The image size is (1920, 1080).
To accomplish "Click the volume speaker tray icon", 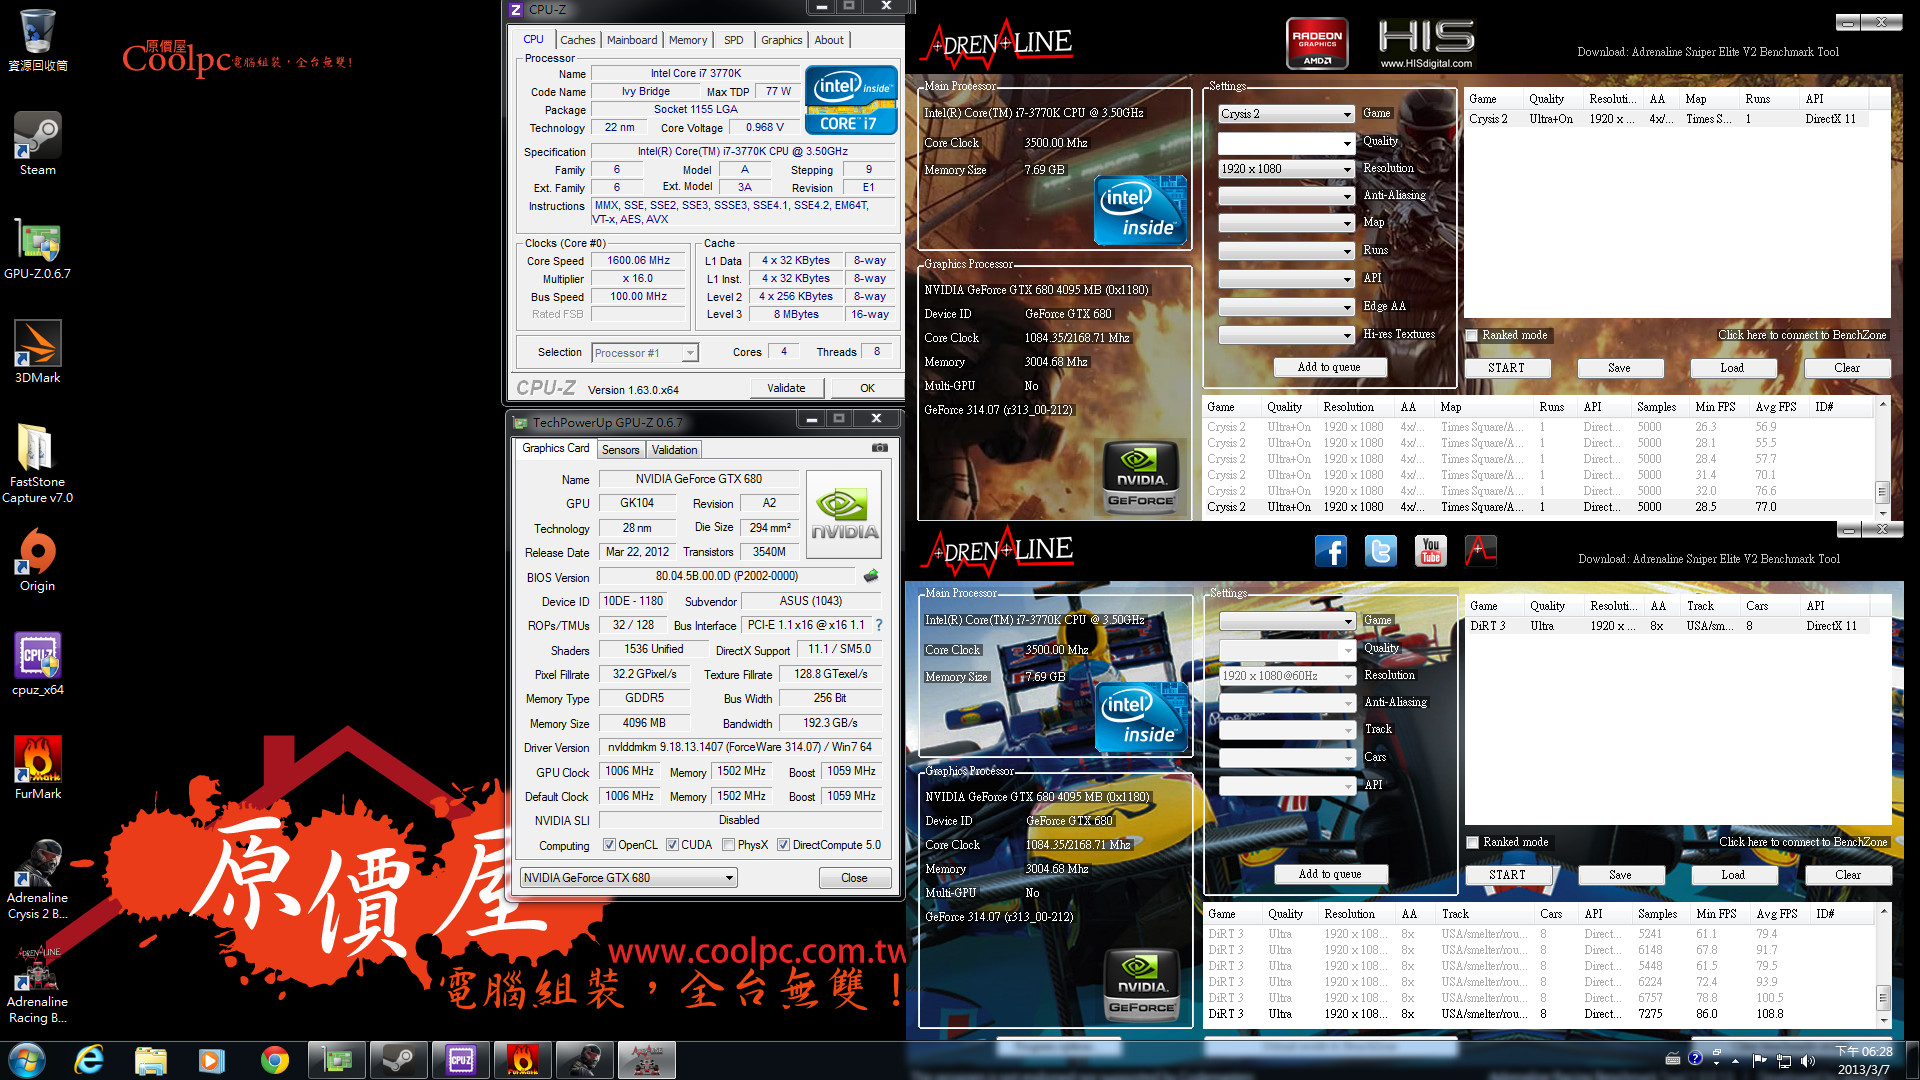I will coord(1807,1060).
